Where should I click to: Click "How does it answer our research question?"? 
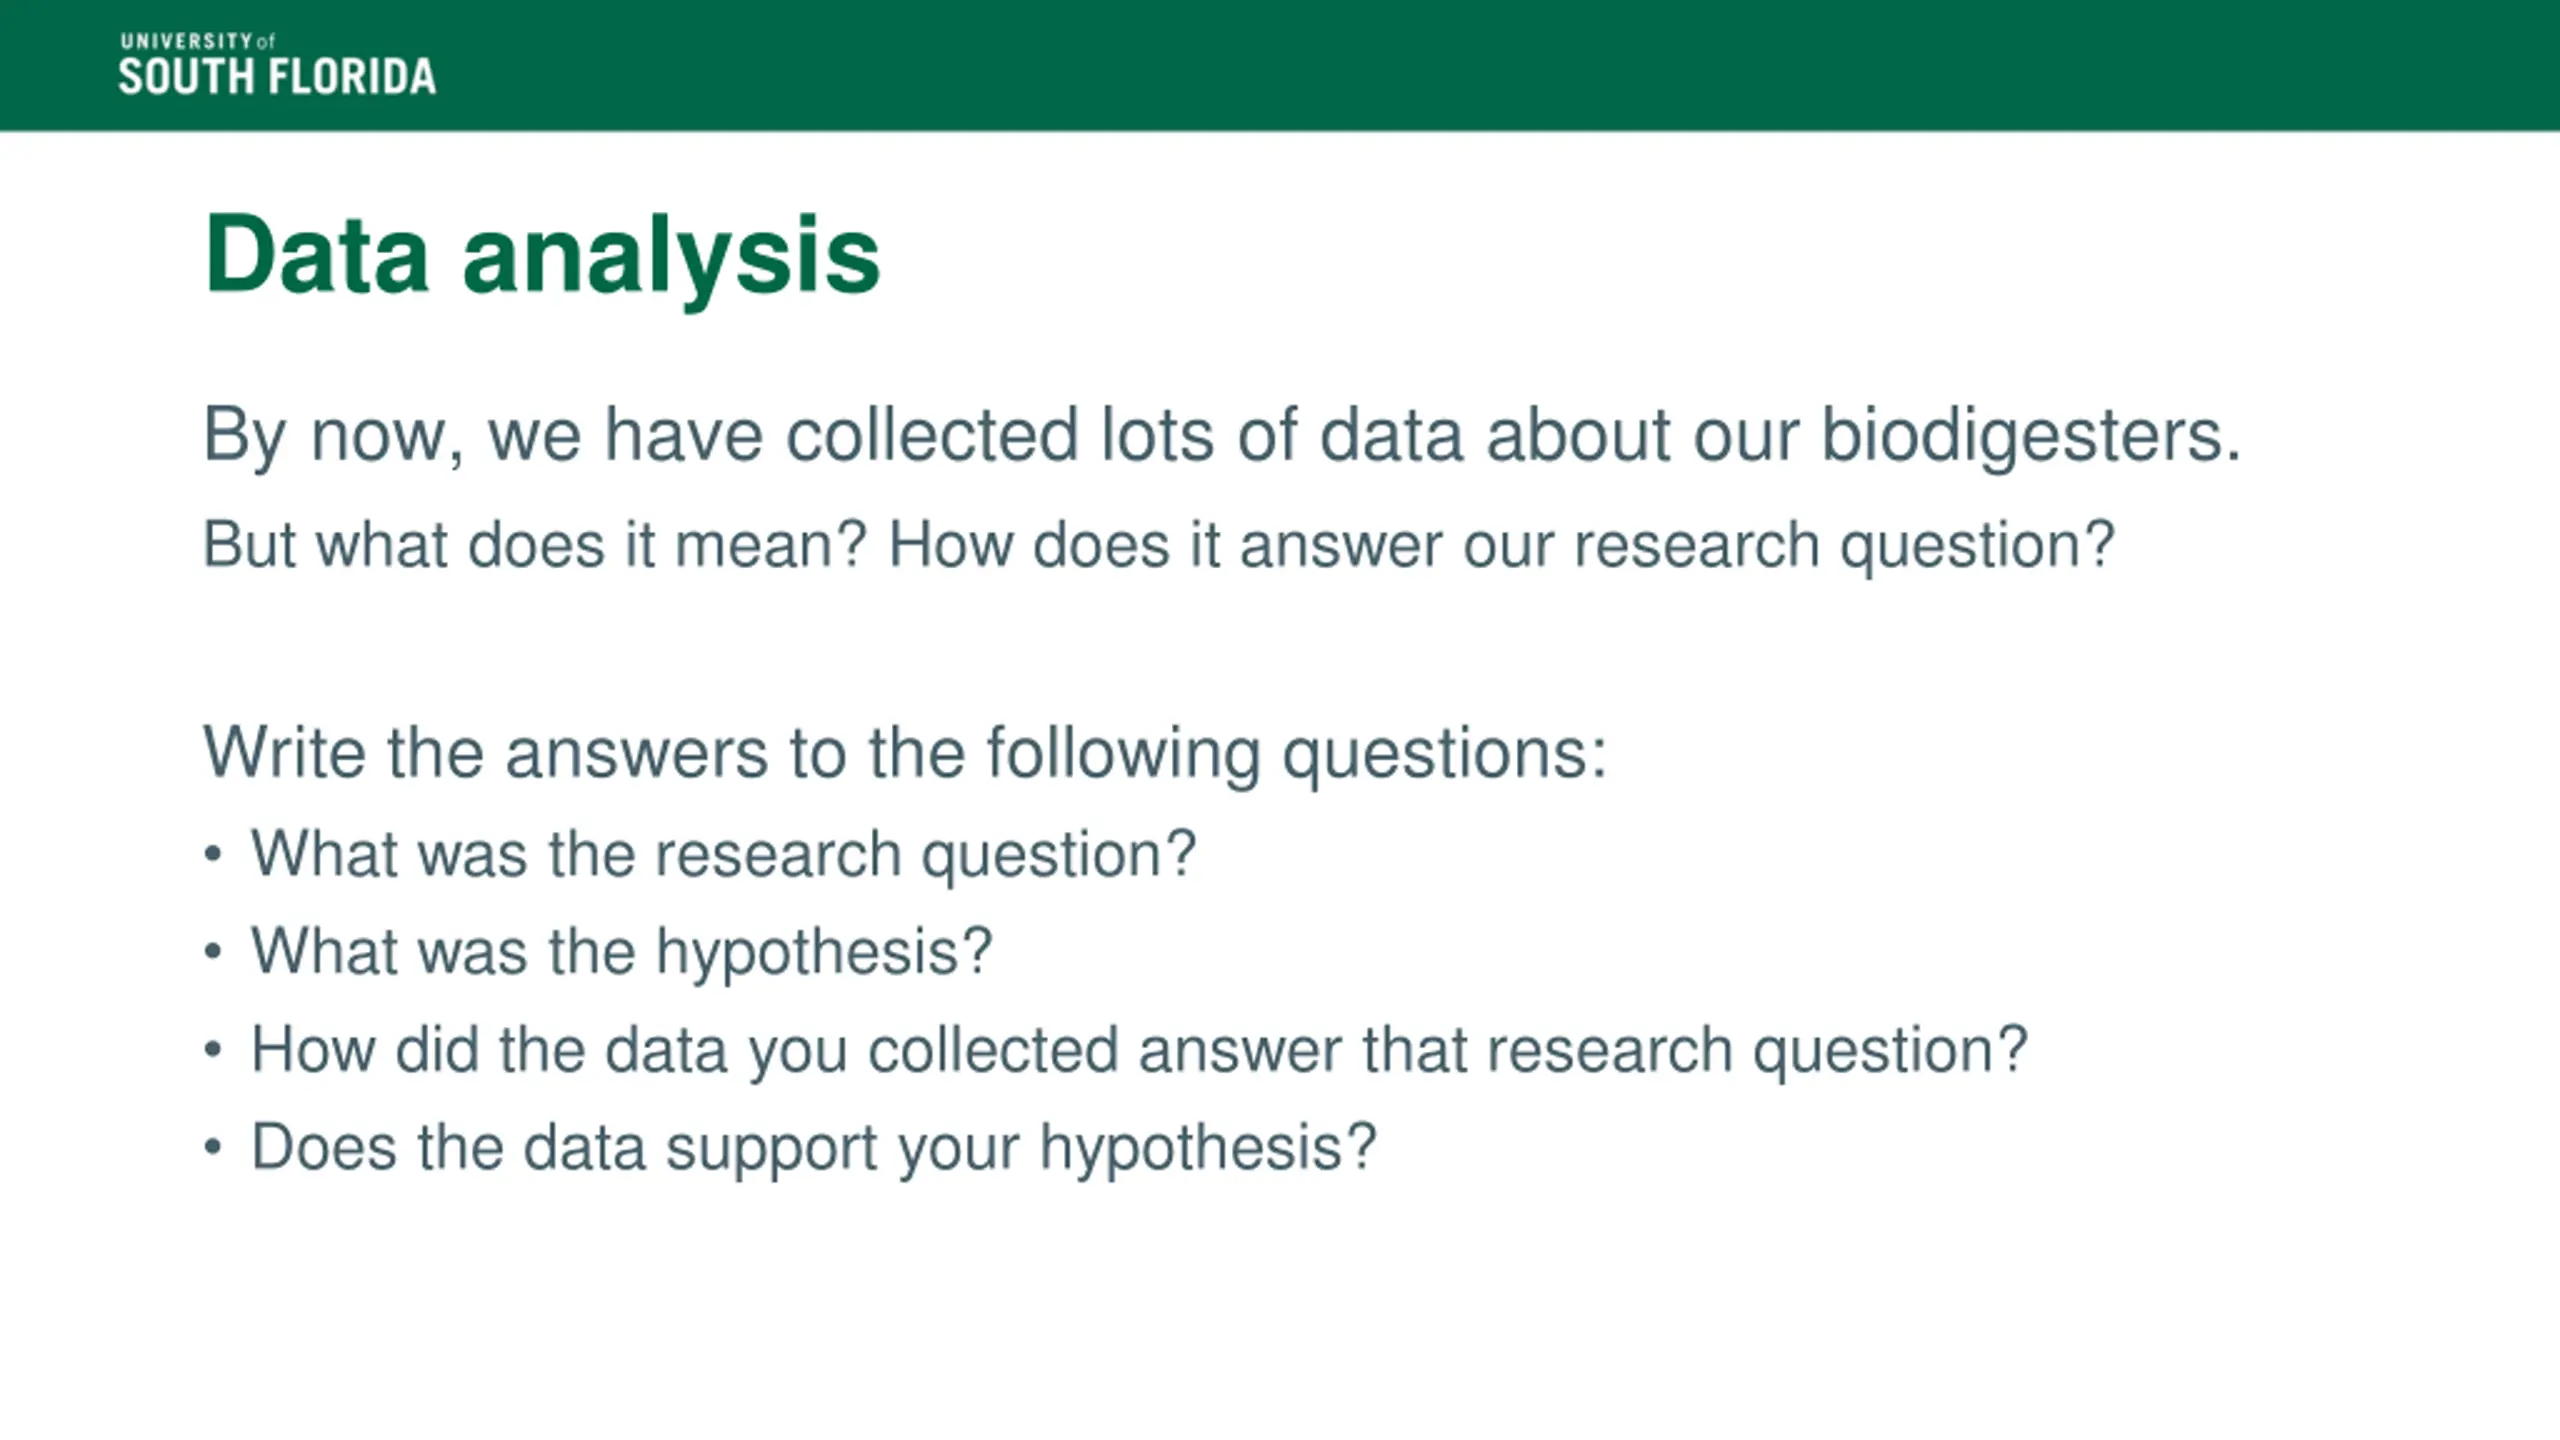coord(1501,545)
